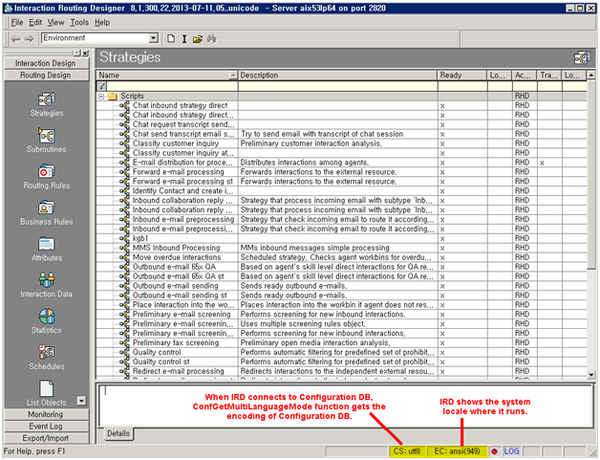Collapse the Scripts folder tree node
Image resolution: width=600 pixels, height=460 pixels.
pyautogui.click(x=101, y=96)
